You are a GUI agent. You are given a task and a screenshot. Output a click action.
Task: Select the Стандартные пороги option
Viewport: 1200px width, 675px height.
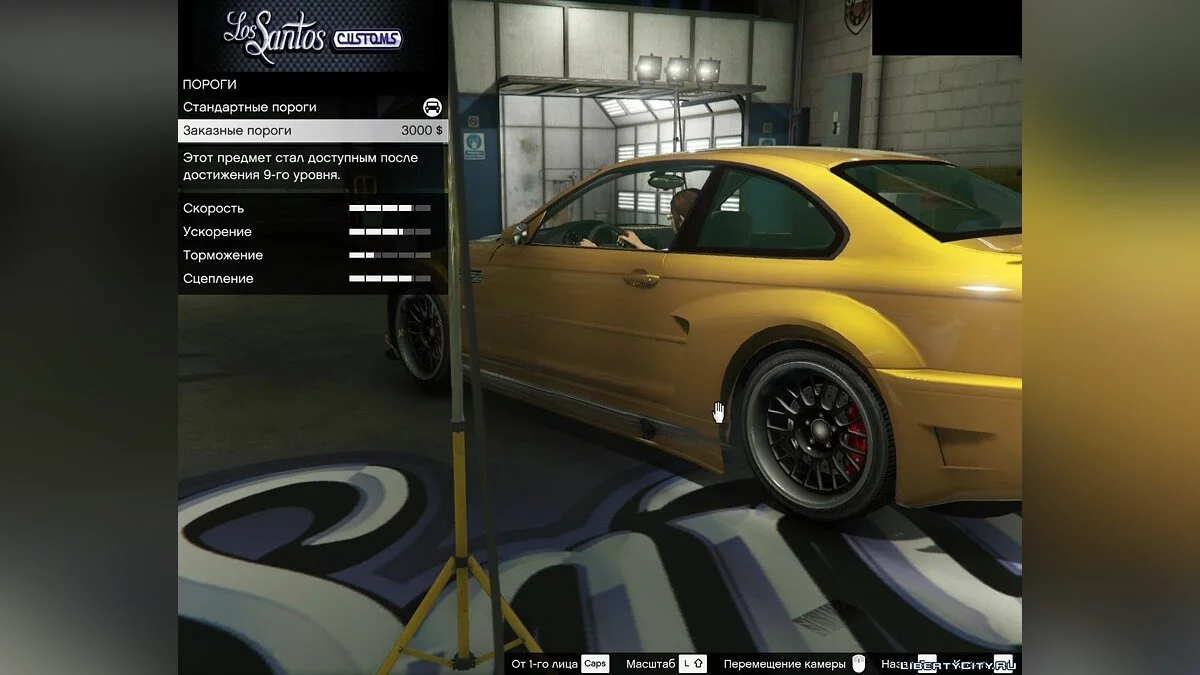click(x=250, y=107)
